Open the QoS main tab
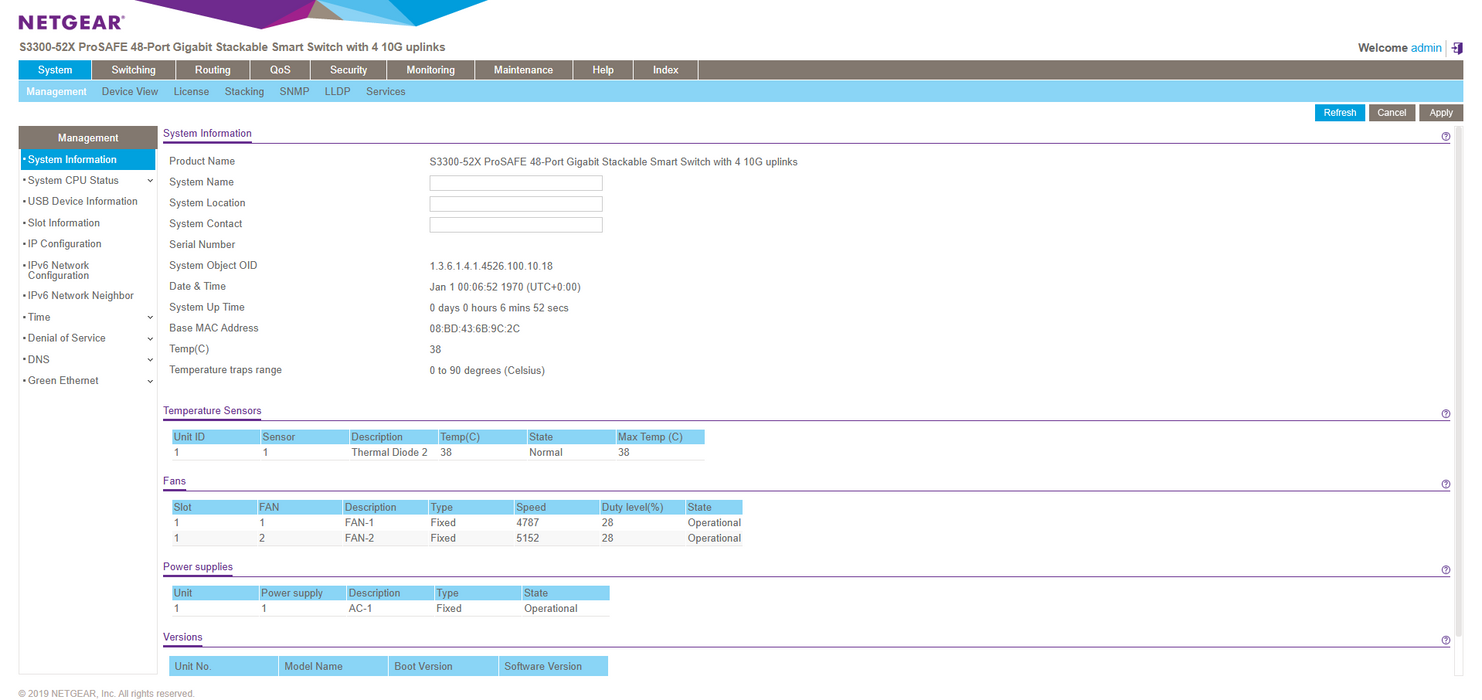 coord(280,70)
